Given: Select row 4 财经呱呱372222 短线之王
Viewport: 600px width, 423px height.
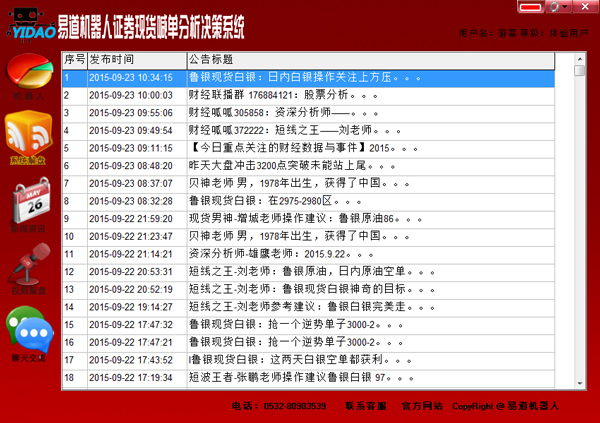Looking at the screenshot, I should click(308, 131).
